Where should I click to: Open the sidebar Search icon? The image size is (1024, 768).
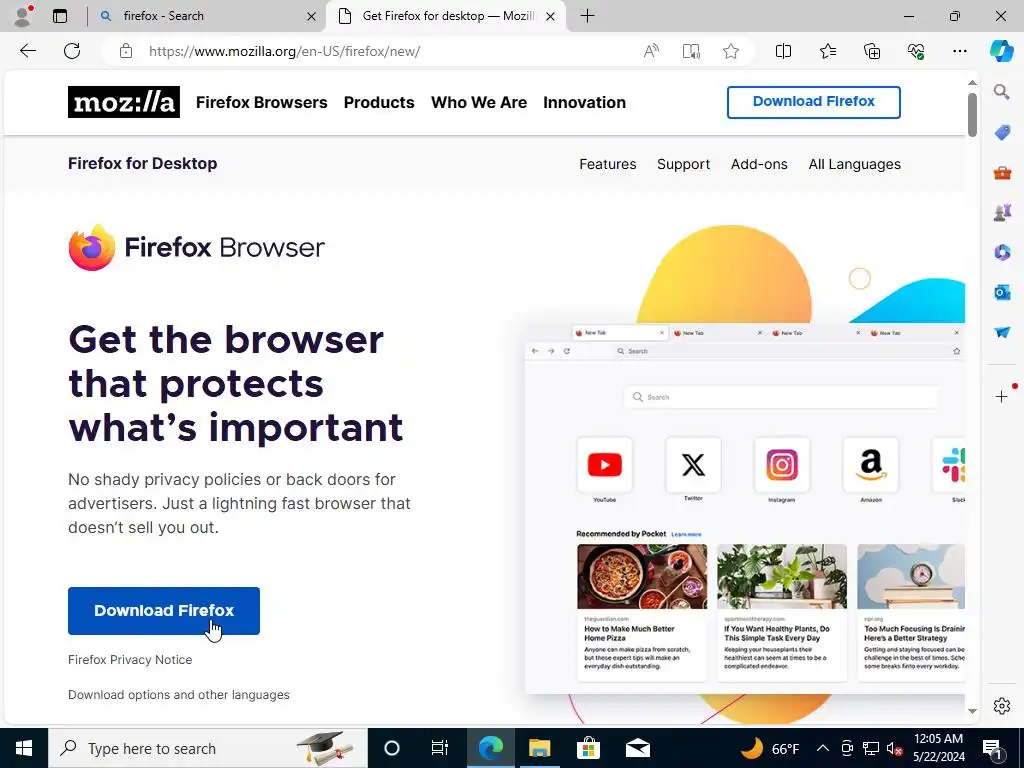pyautogui.click(x=1002, y=92)
